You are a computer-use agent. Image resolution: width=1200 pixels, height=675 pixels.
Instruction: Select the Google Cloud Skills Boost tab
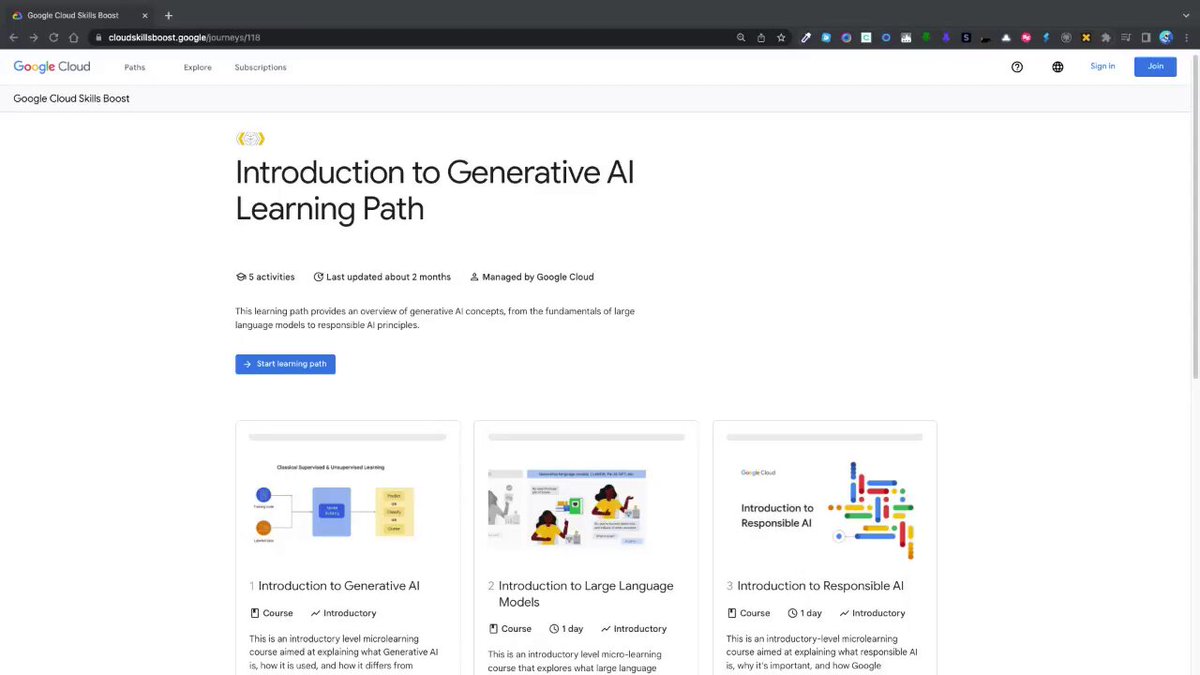80,15
